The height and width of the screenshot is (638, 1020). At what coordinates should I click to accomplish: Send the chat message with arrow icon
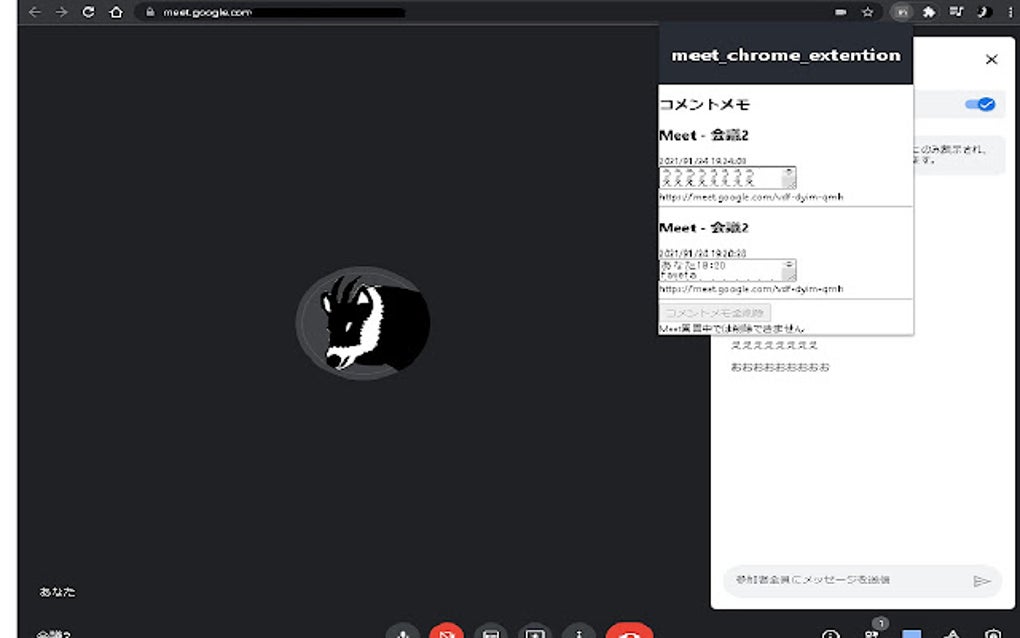pyautogui.click(x=982, y=581)
